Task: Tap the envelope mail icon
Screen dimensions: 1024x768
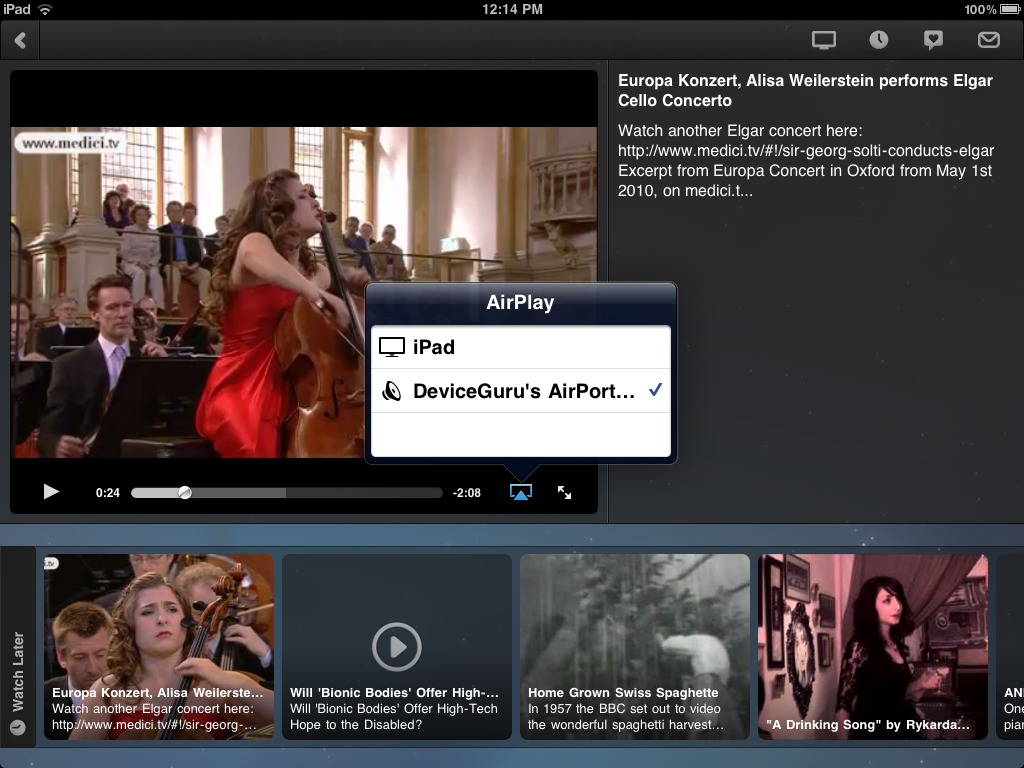Action: tap(988, 40)
